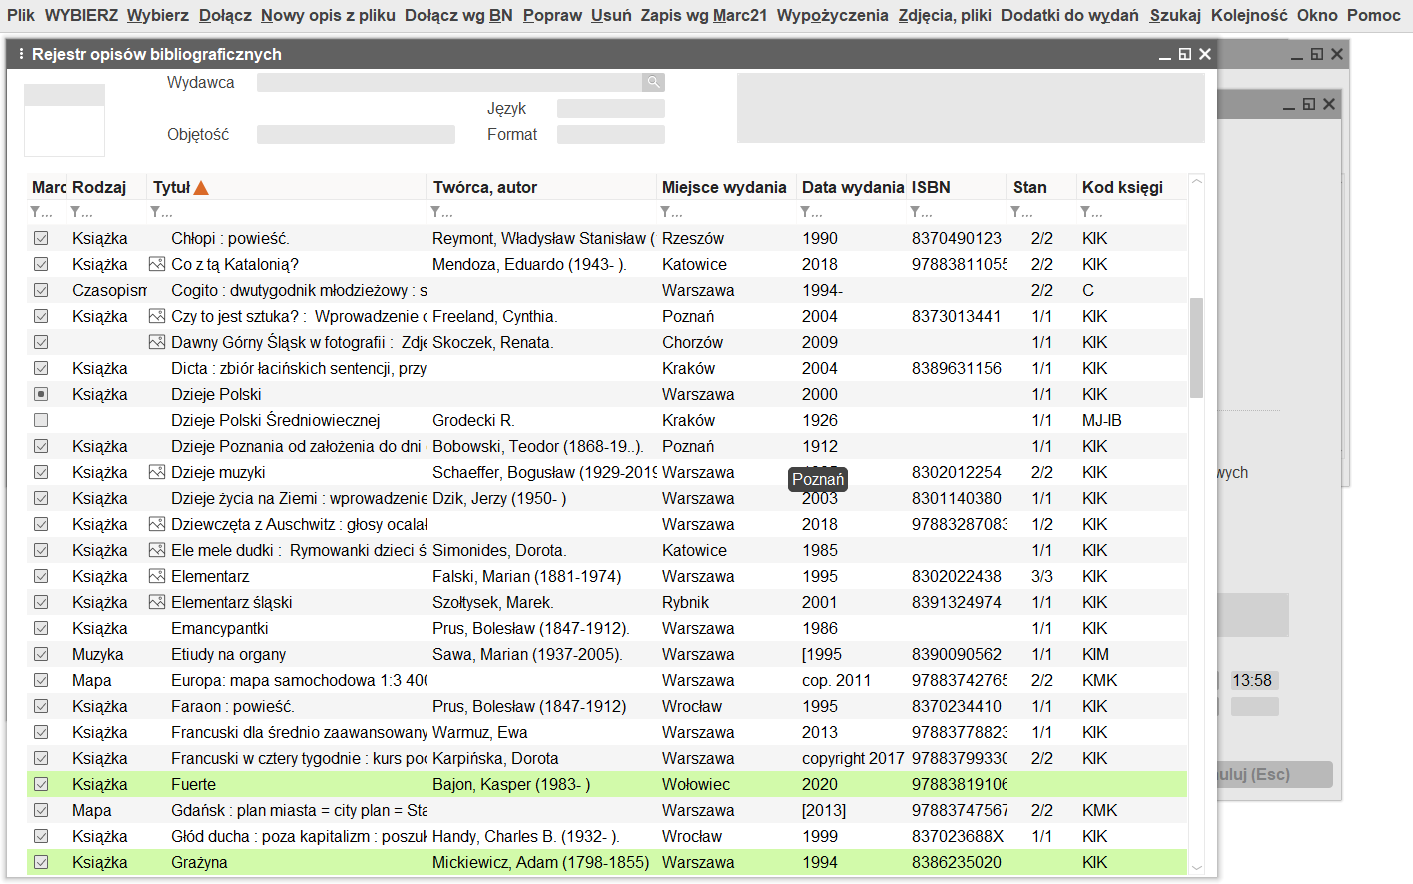This screenshot has height=884, width=1413.
Task: Click the filter funnel under Marc column
Action: (x=36, y=212)
